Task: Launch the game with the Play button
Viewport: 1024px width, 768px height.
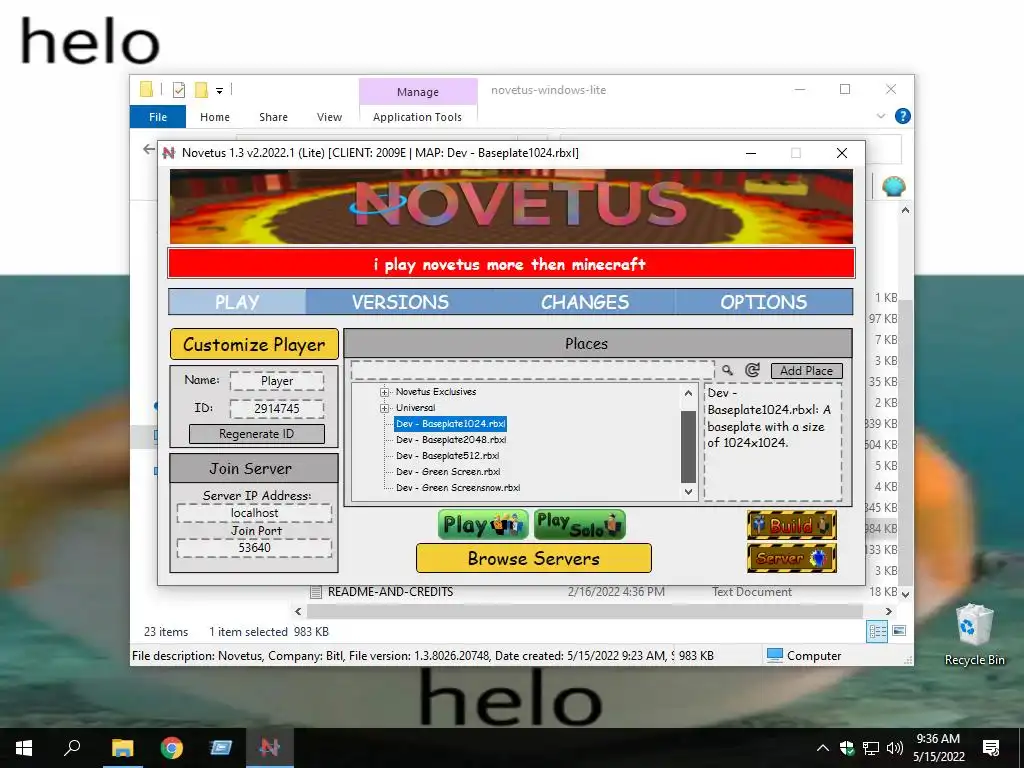Action: click(483, 525)
